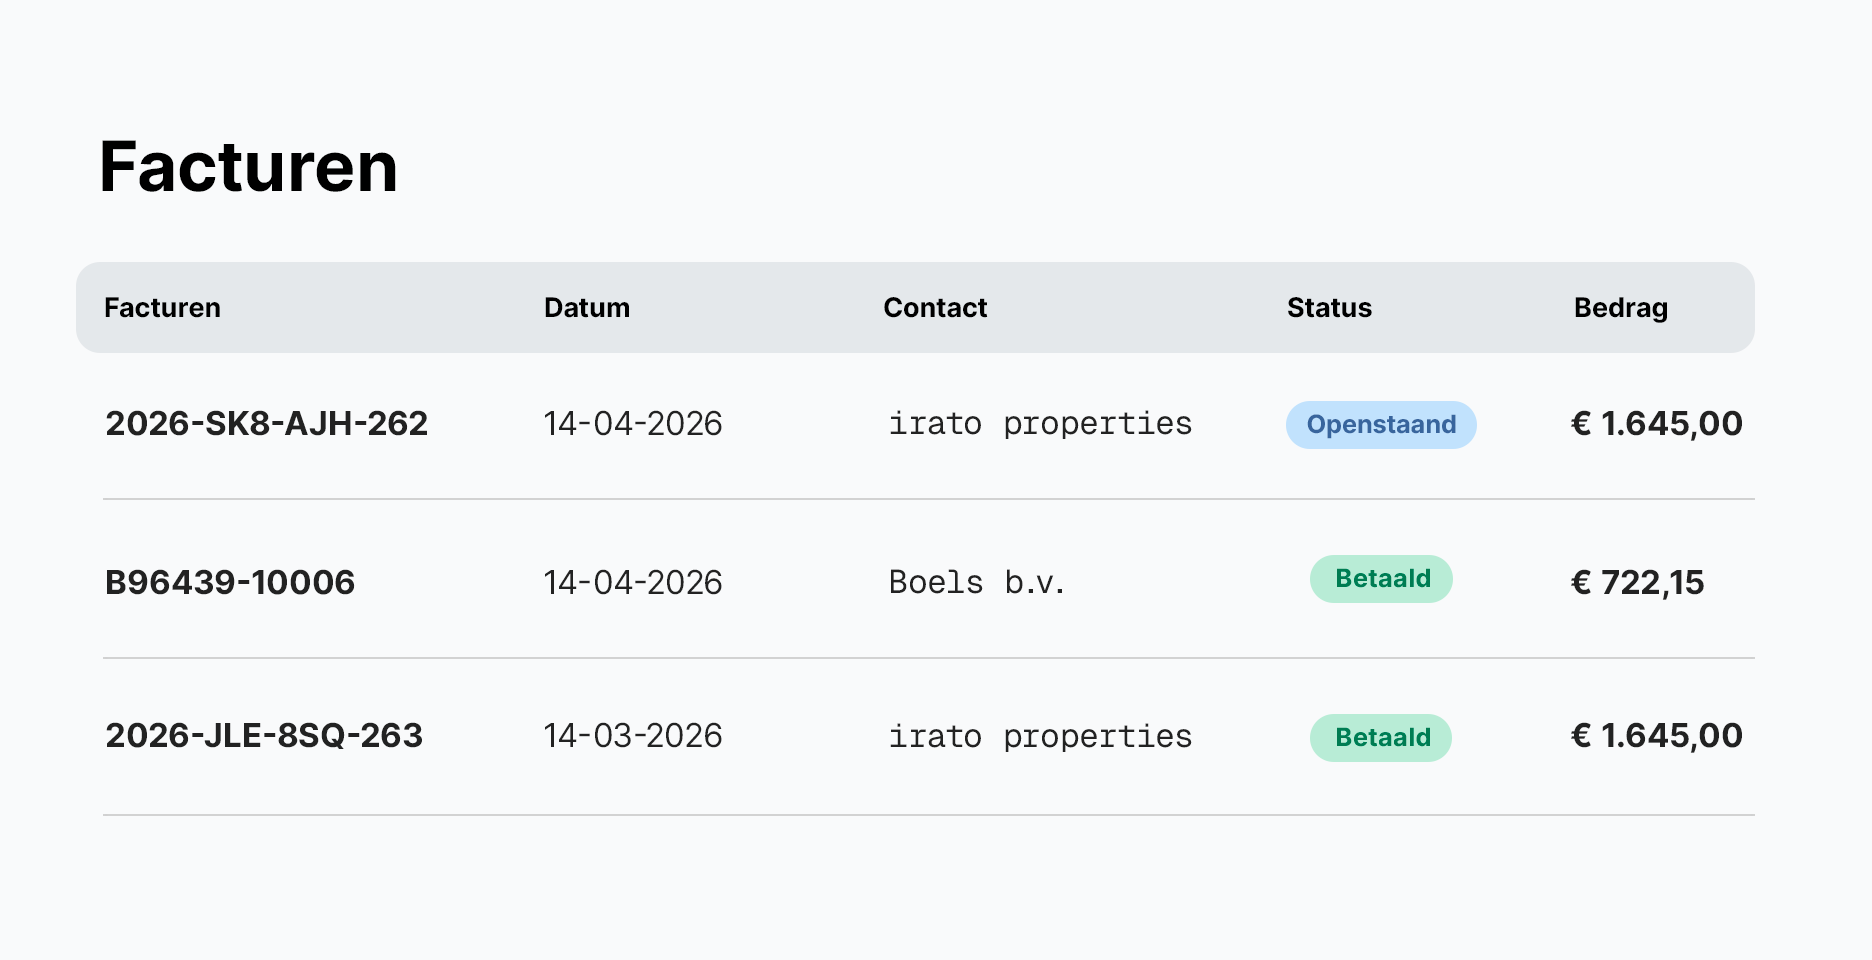Click the € 1.645,00 amount in last row
The height and width of the screenshot is (960, 1872).
pos(1656,736)
